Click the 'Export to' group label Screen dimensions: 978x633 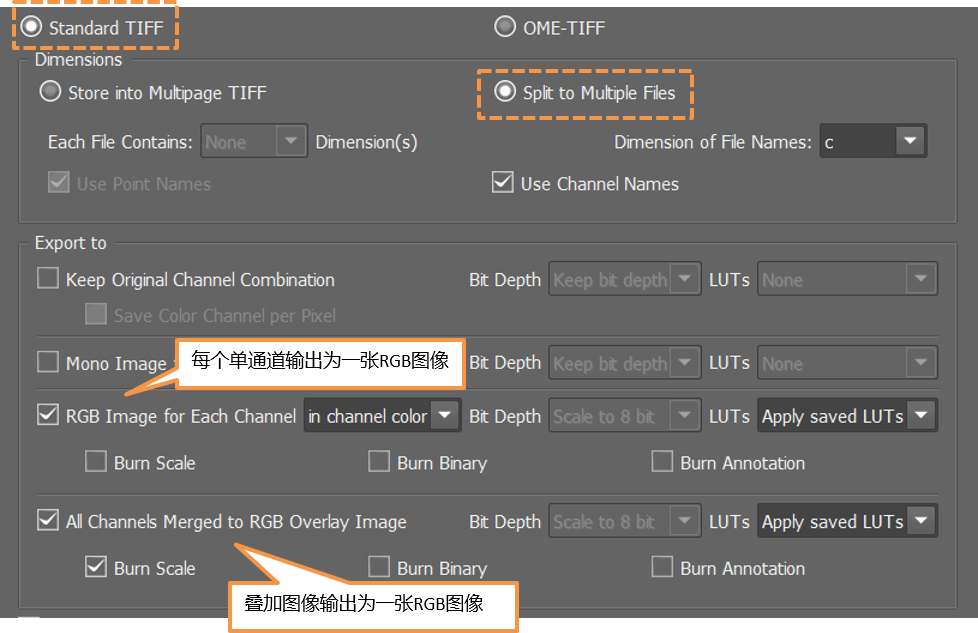[70, 243]
